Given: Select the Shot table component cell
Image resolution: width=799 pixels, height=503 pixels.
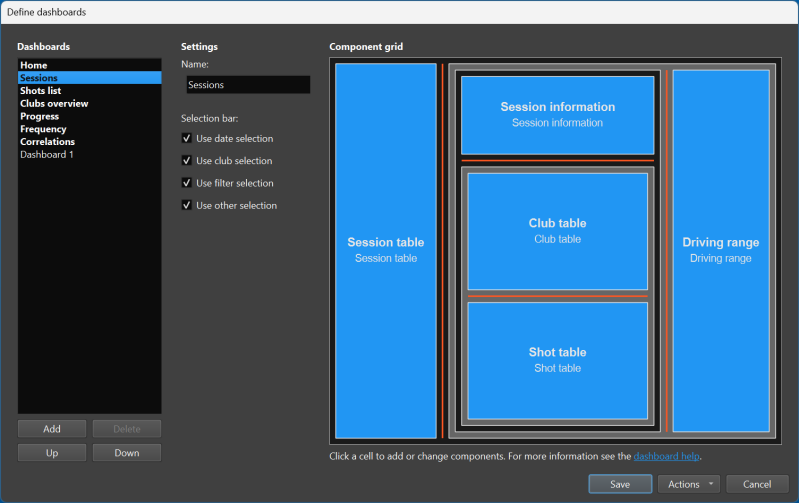Looking at the screenshot, I should pyautogui.click(x=557, y=360).
